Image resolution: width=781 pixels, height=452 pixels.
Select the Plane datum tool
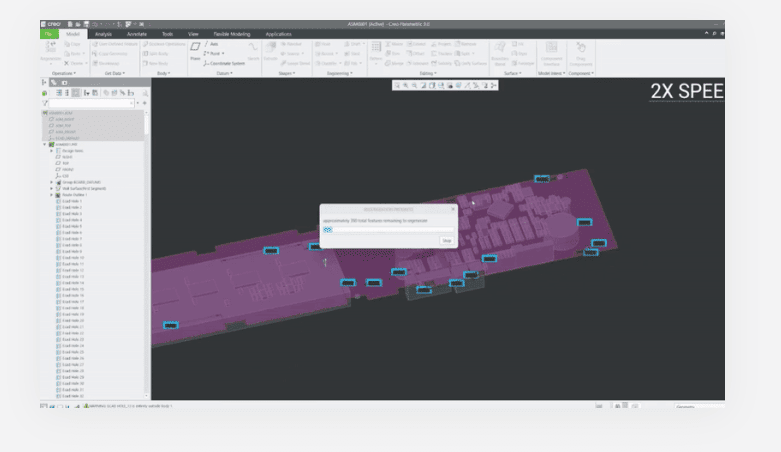click(x=195, y=51)
